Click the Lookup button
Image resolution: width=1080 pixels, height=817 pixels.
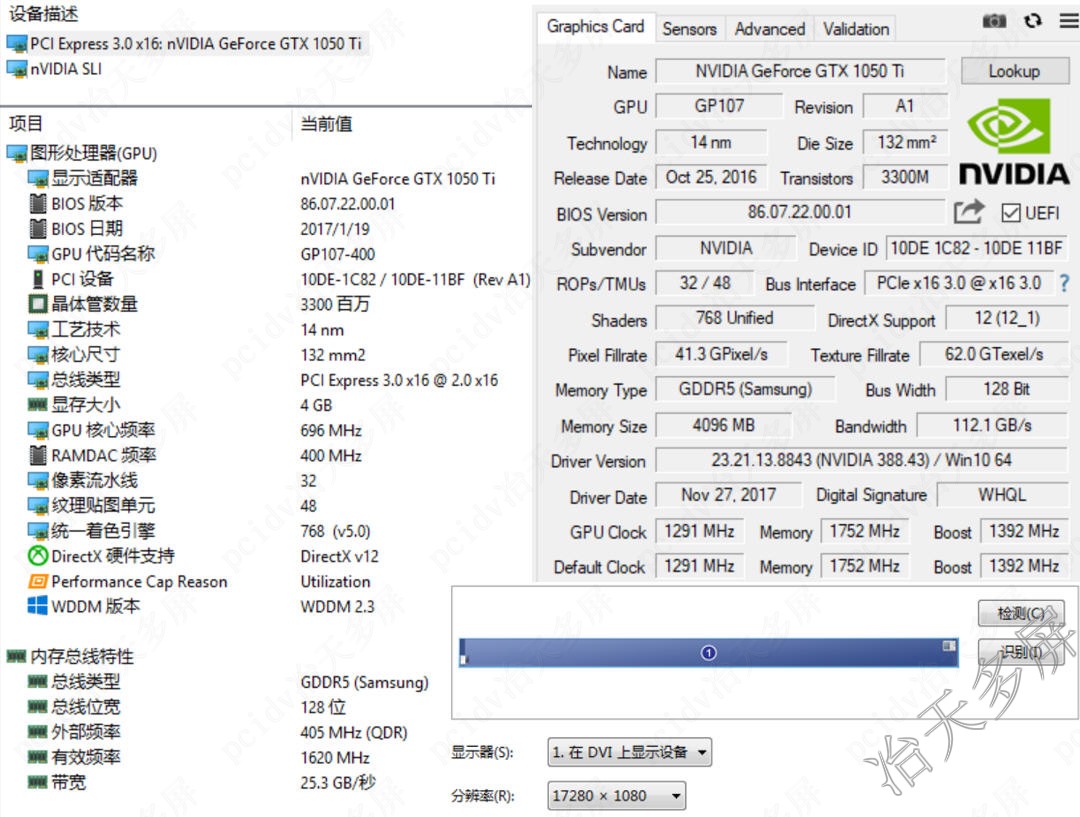(x=1015, y=71)
